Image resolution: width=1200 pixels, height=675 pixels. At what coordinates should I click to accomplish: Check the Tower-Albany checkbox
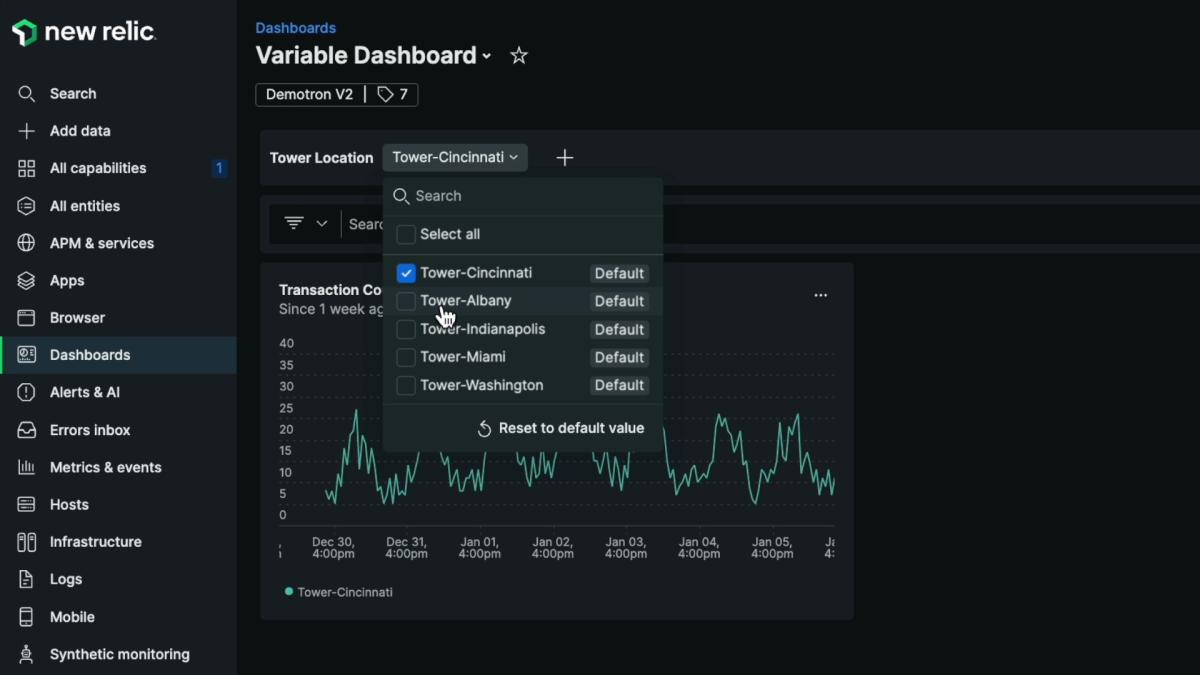click(x=406, y=301)
